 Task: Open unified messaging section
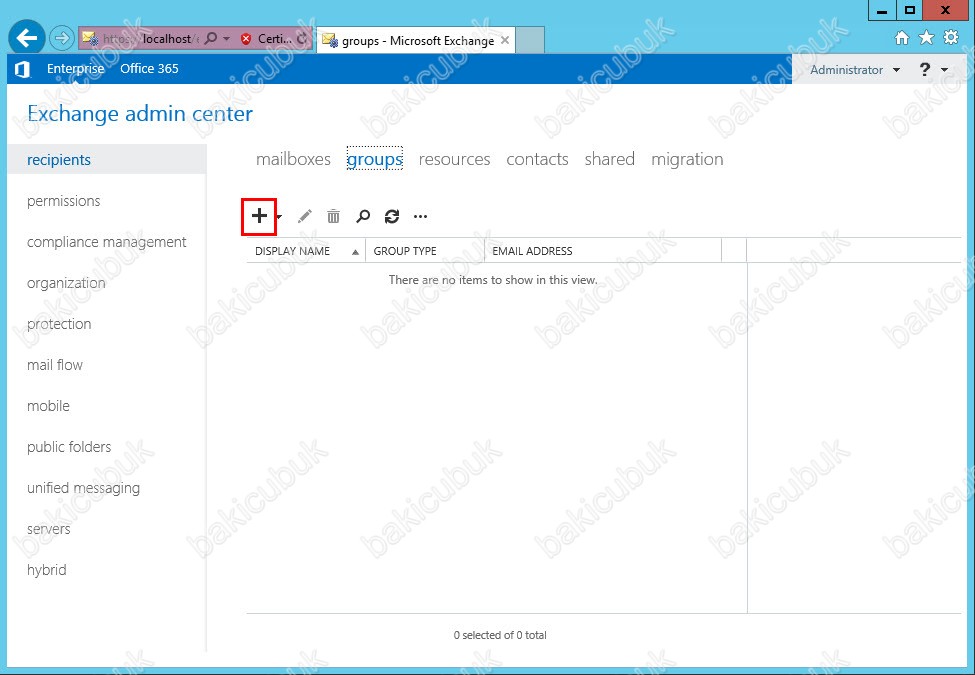click(x=83, y=488)
